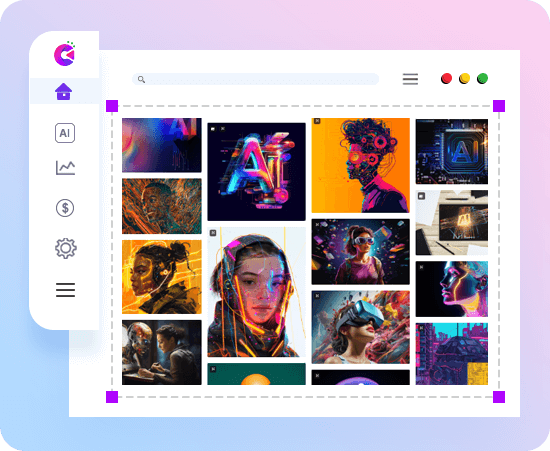Open the settings gear icon
Viewport: 550px width, 451px height.
tap(66, 248)
